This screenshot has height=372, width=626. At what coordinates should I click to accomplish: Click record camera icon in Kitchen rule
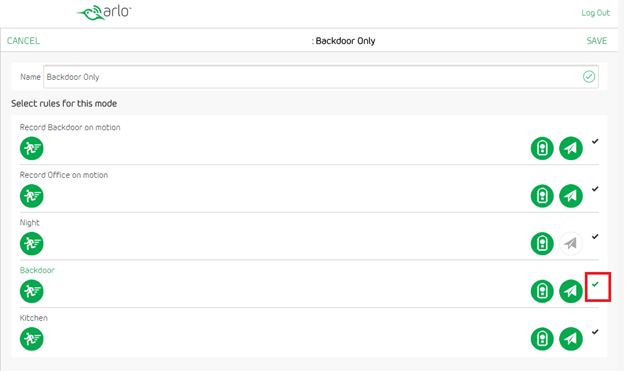[x=542, y=339]
